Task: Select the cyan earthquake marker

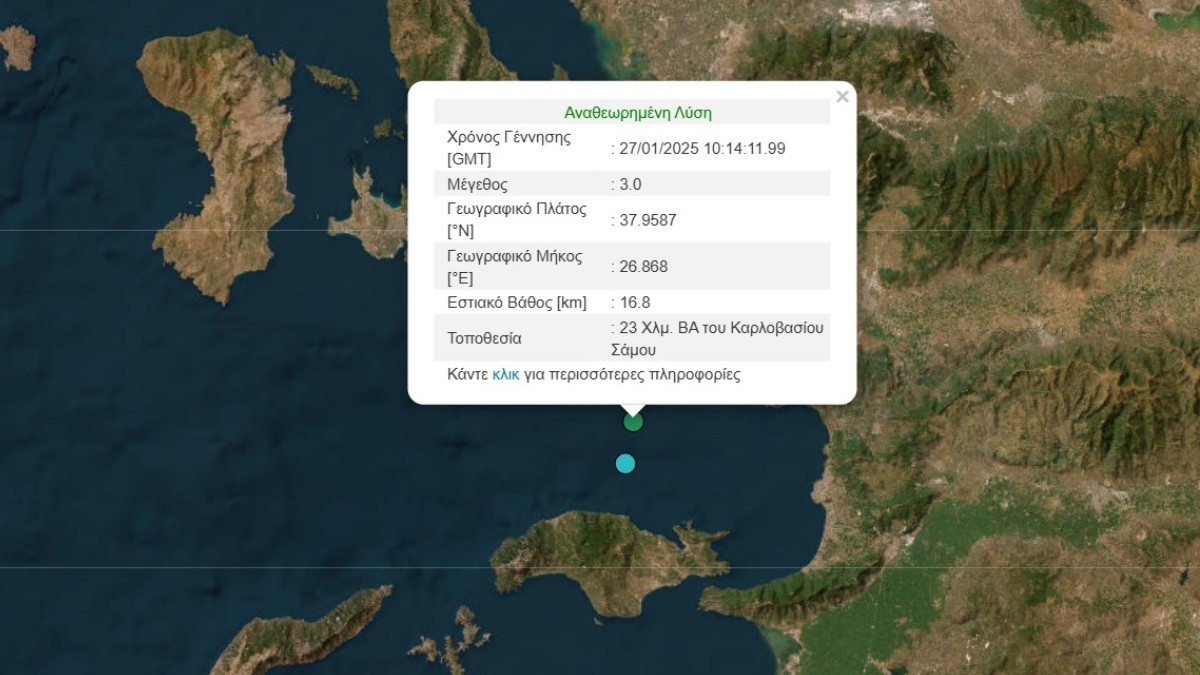Action: [x=625, y=463]
